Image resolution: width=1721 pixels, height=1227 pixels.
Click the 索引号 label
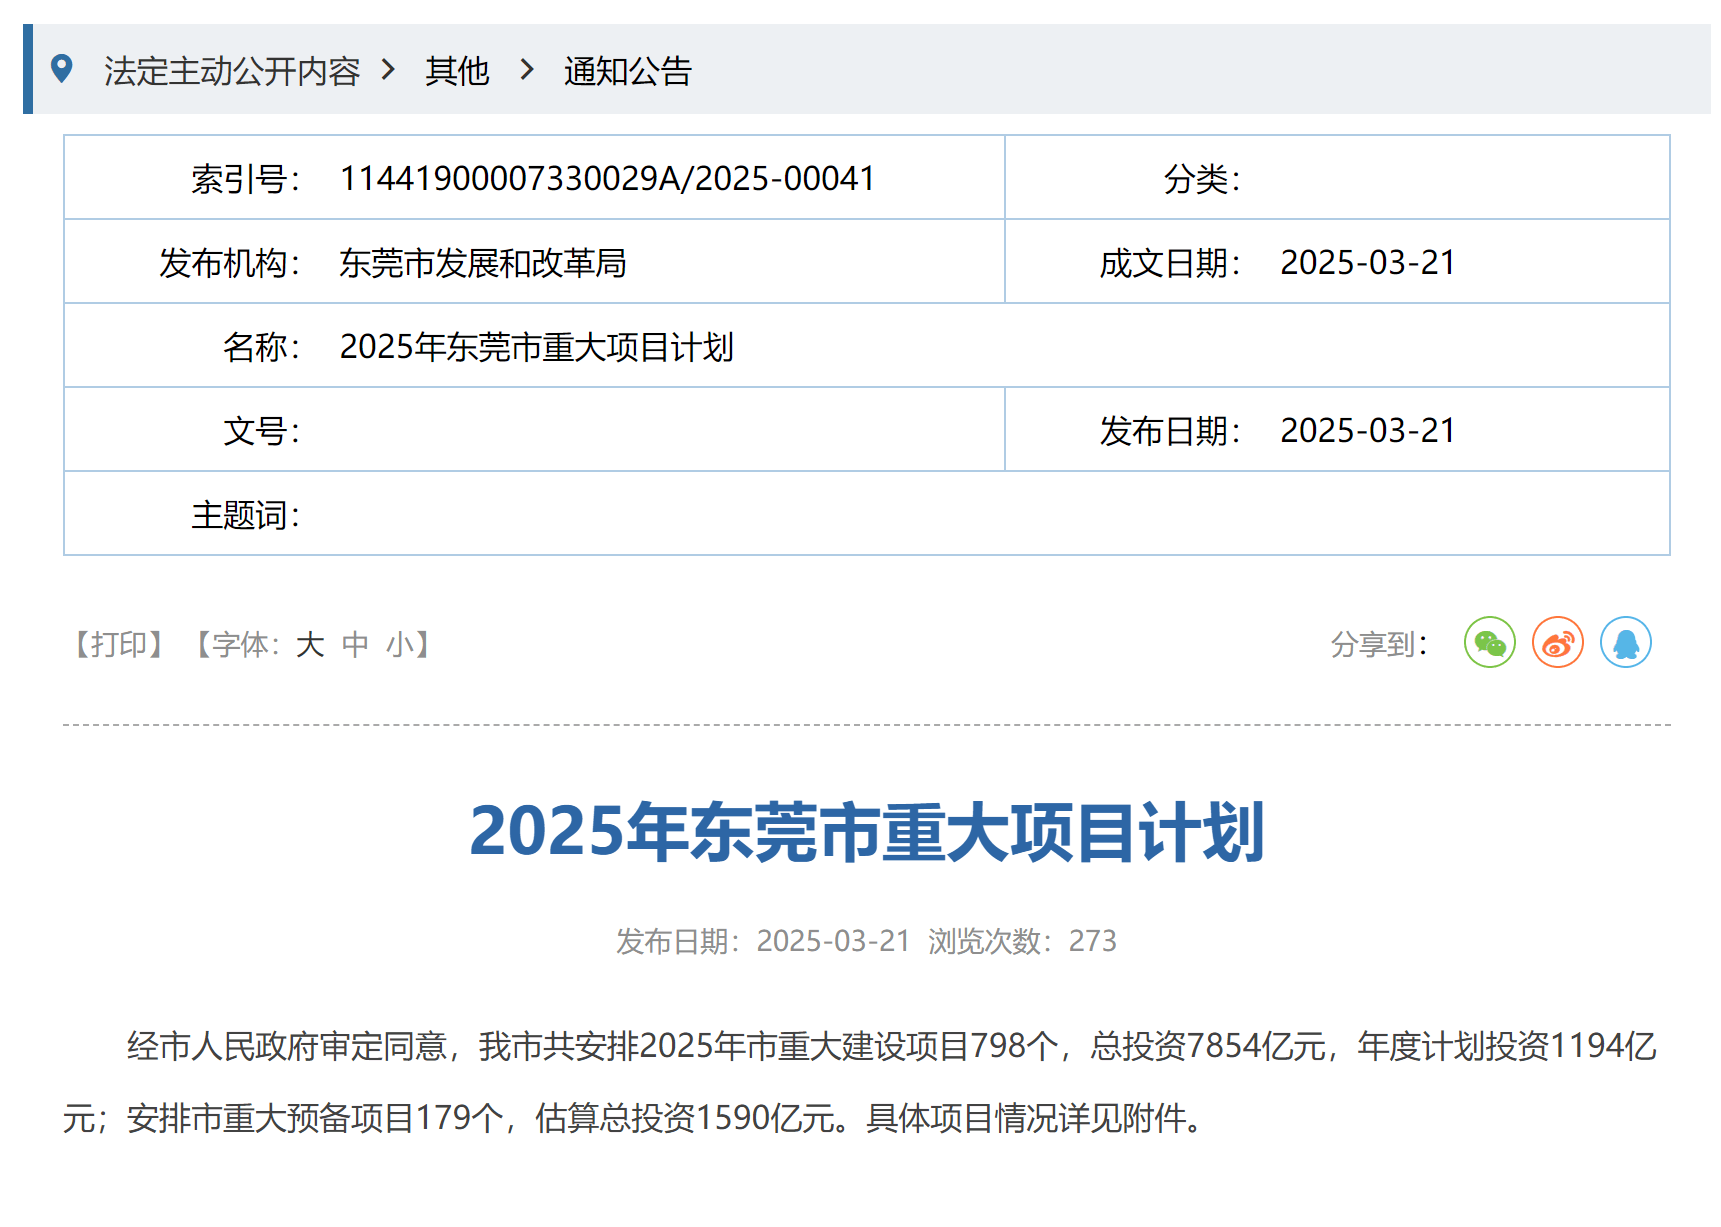[x=246, y=179]
